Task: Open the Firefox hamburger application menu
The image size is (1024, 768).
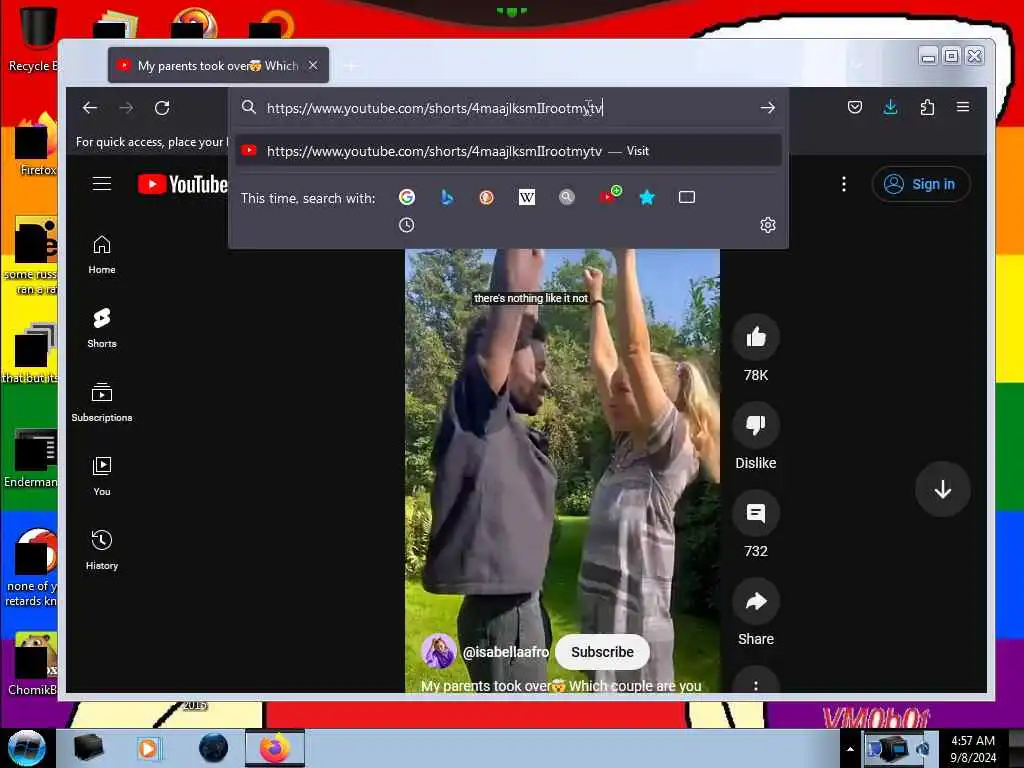Action: [963, 106]
